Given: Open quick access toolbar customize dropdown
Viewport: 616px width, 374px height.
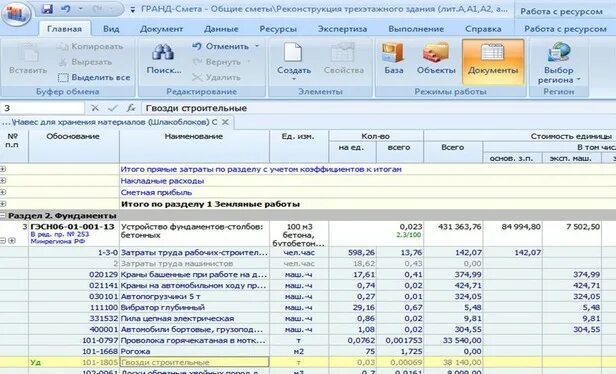Looking at the screenshot, I should (x=132, y=9).
